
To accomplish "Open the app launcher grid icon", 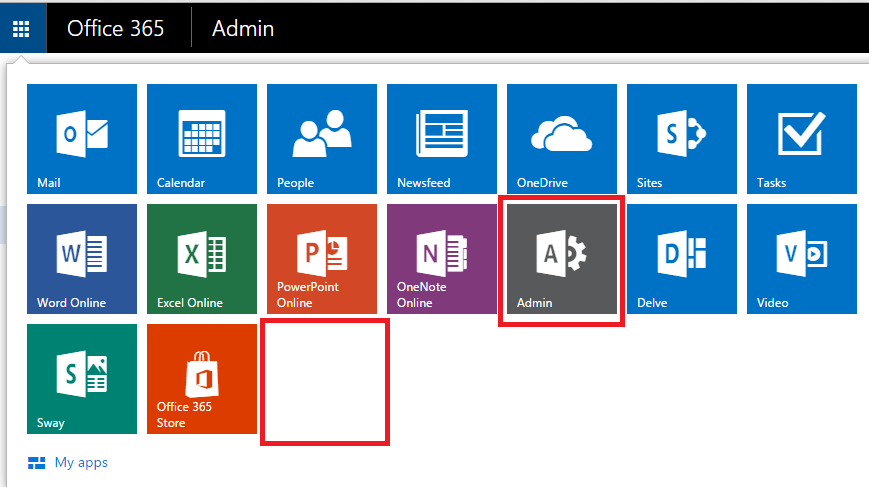I will [x=23, y=28].
